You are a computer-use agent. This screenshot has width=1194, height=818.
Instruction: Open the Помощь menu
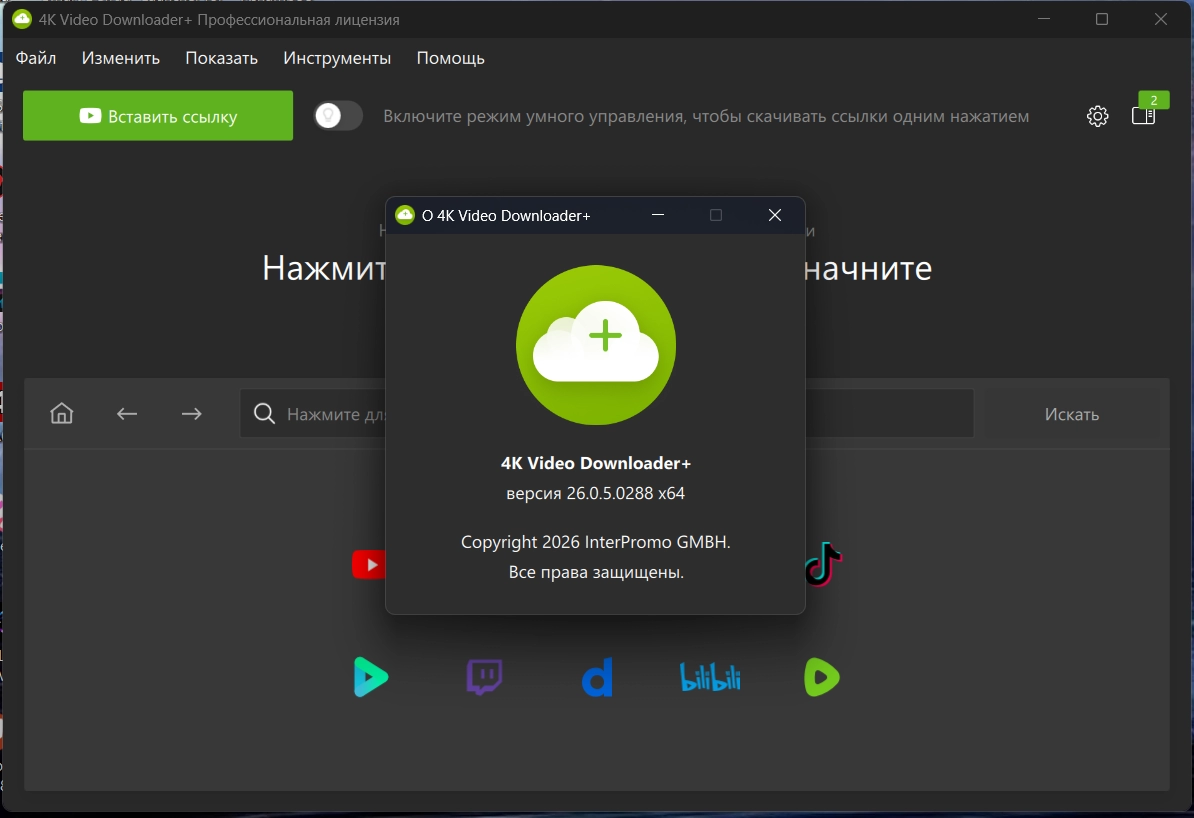tap(451, 58)
